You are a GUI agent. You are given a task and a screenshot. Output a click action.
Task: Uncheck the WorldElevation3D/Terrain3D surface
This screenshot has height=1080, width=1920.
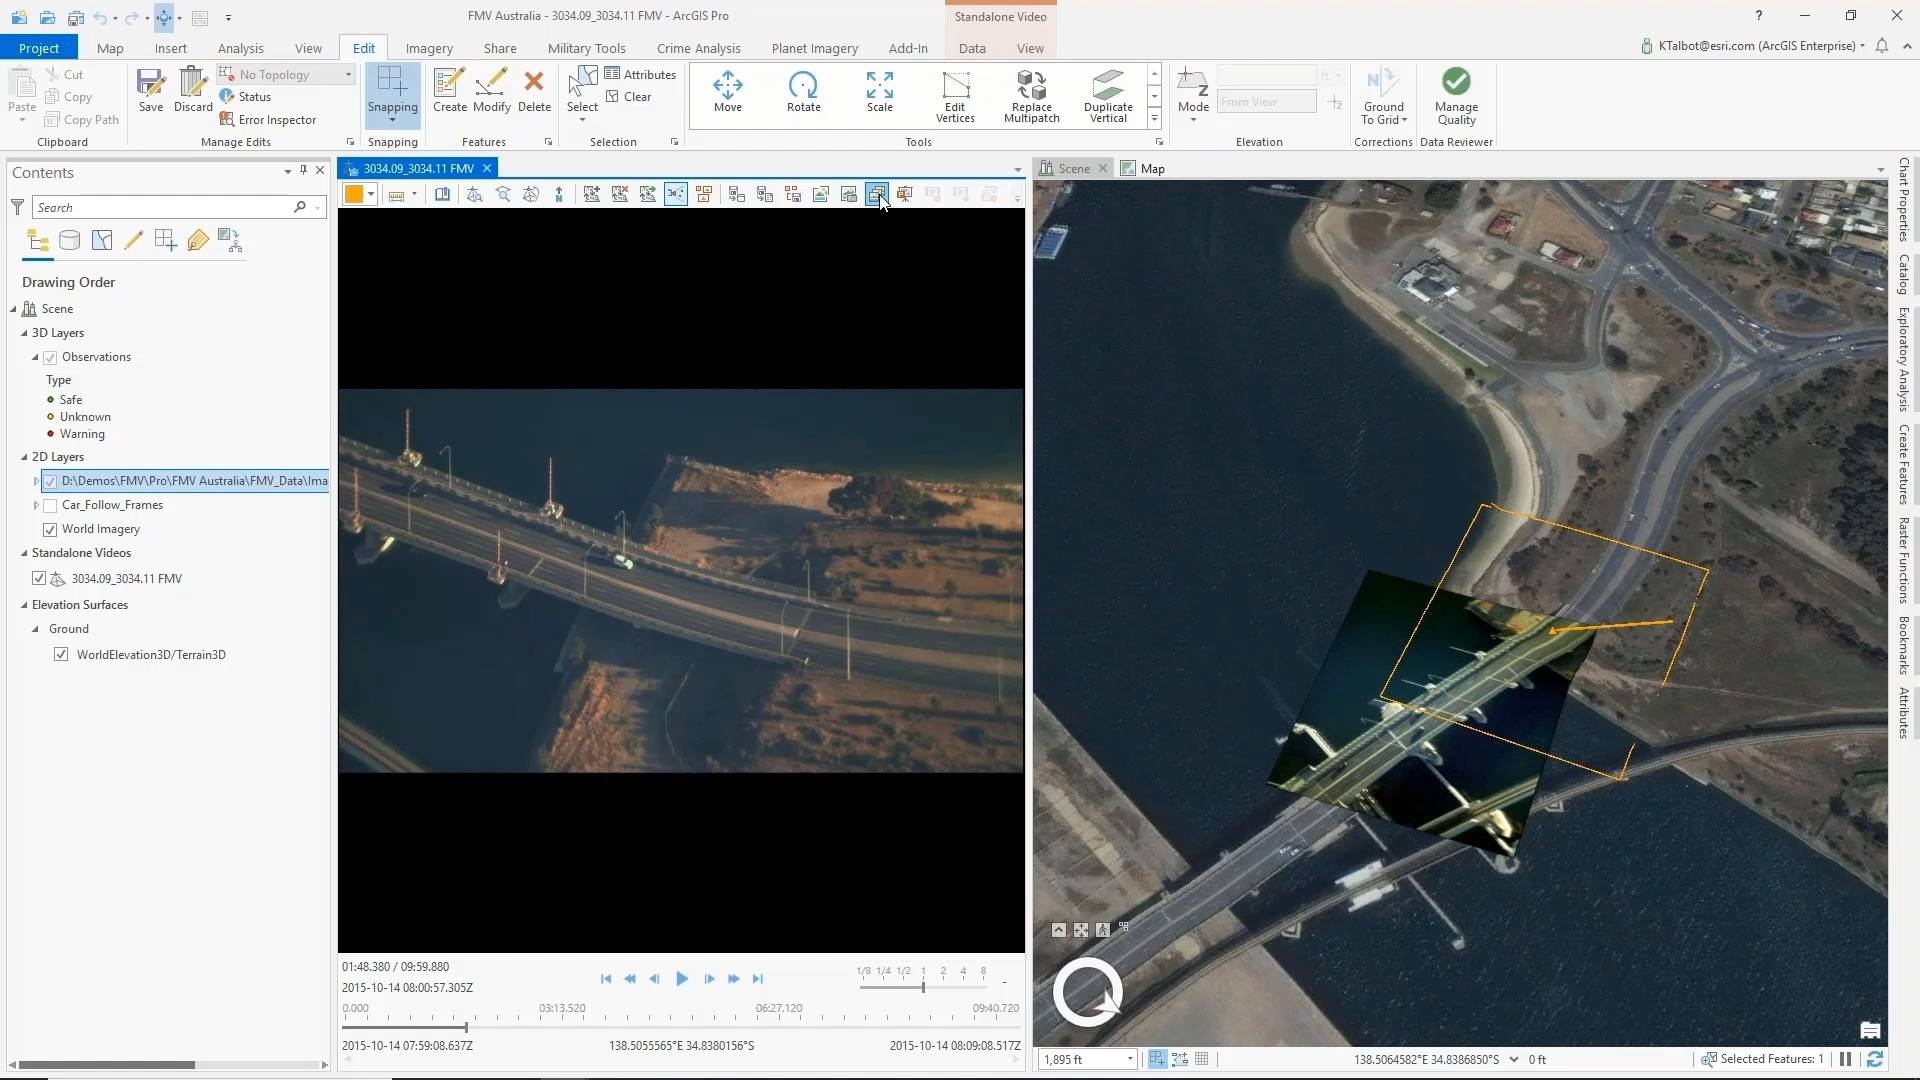pyautogui.click(x=61, y=655)
